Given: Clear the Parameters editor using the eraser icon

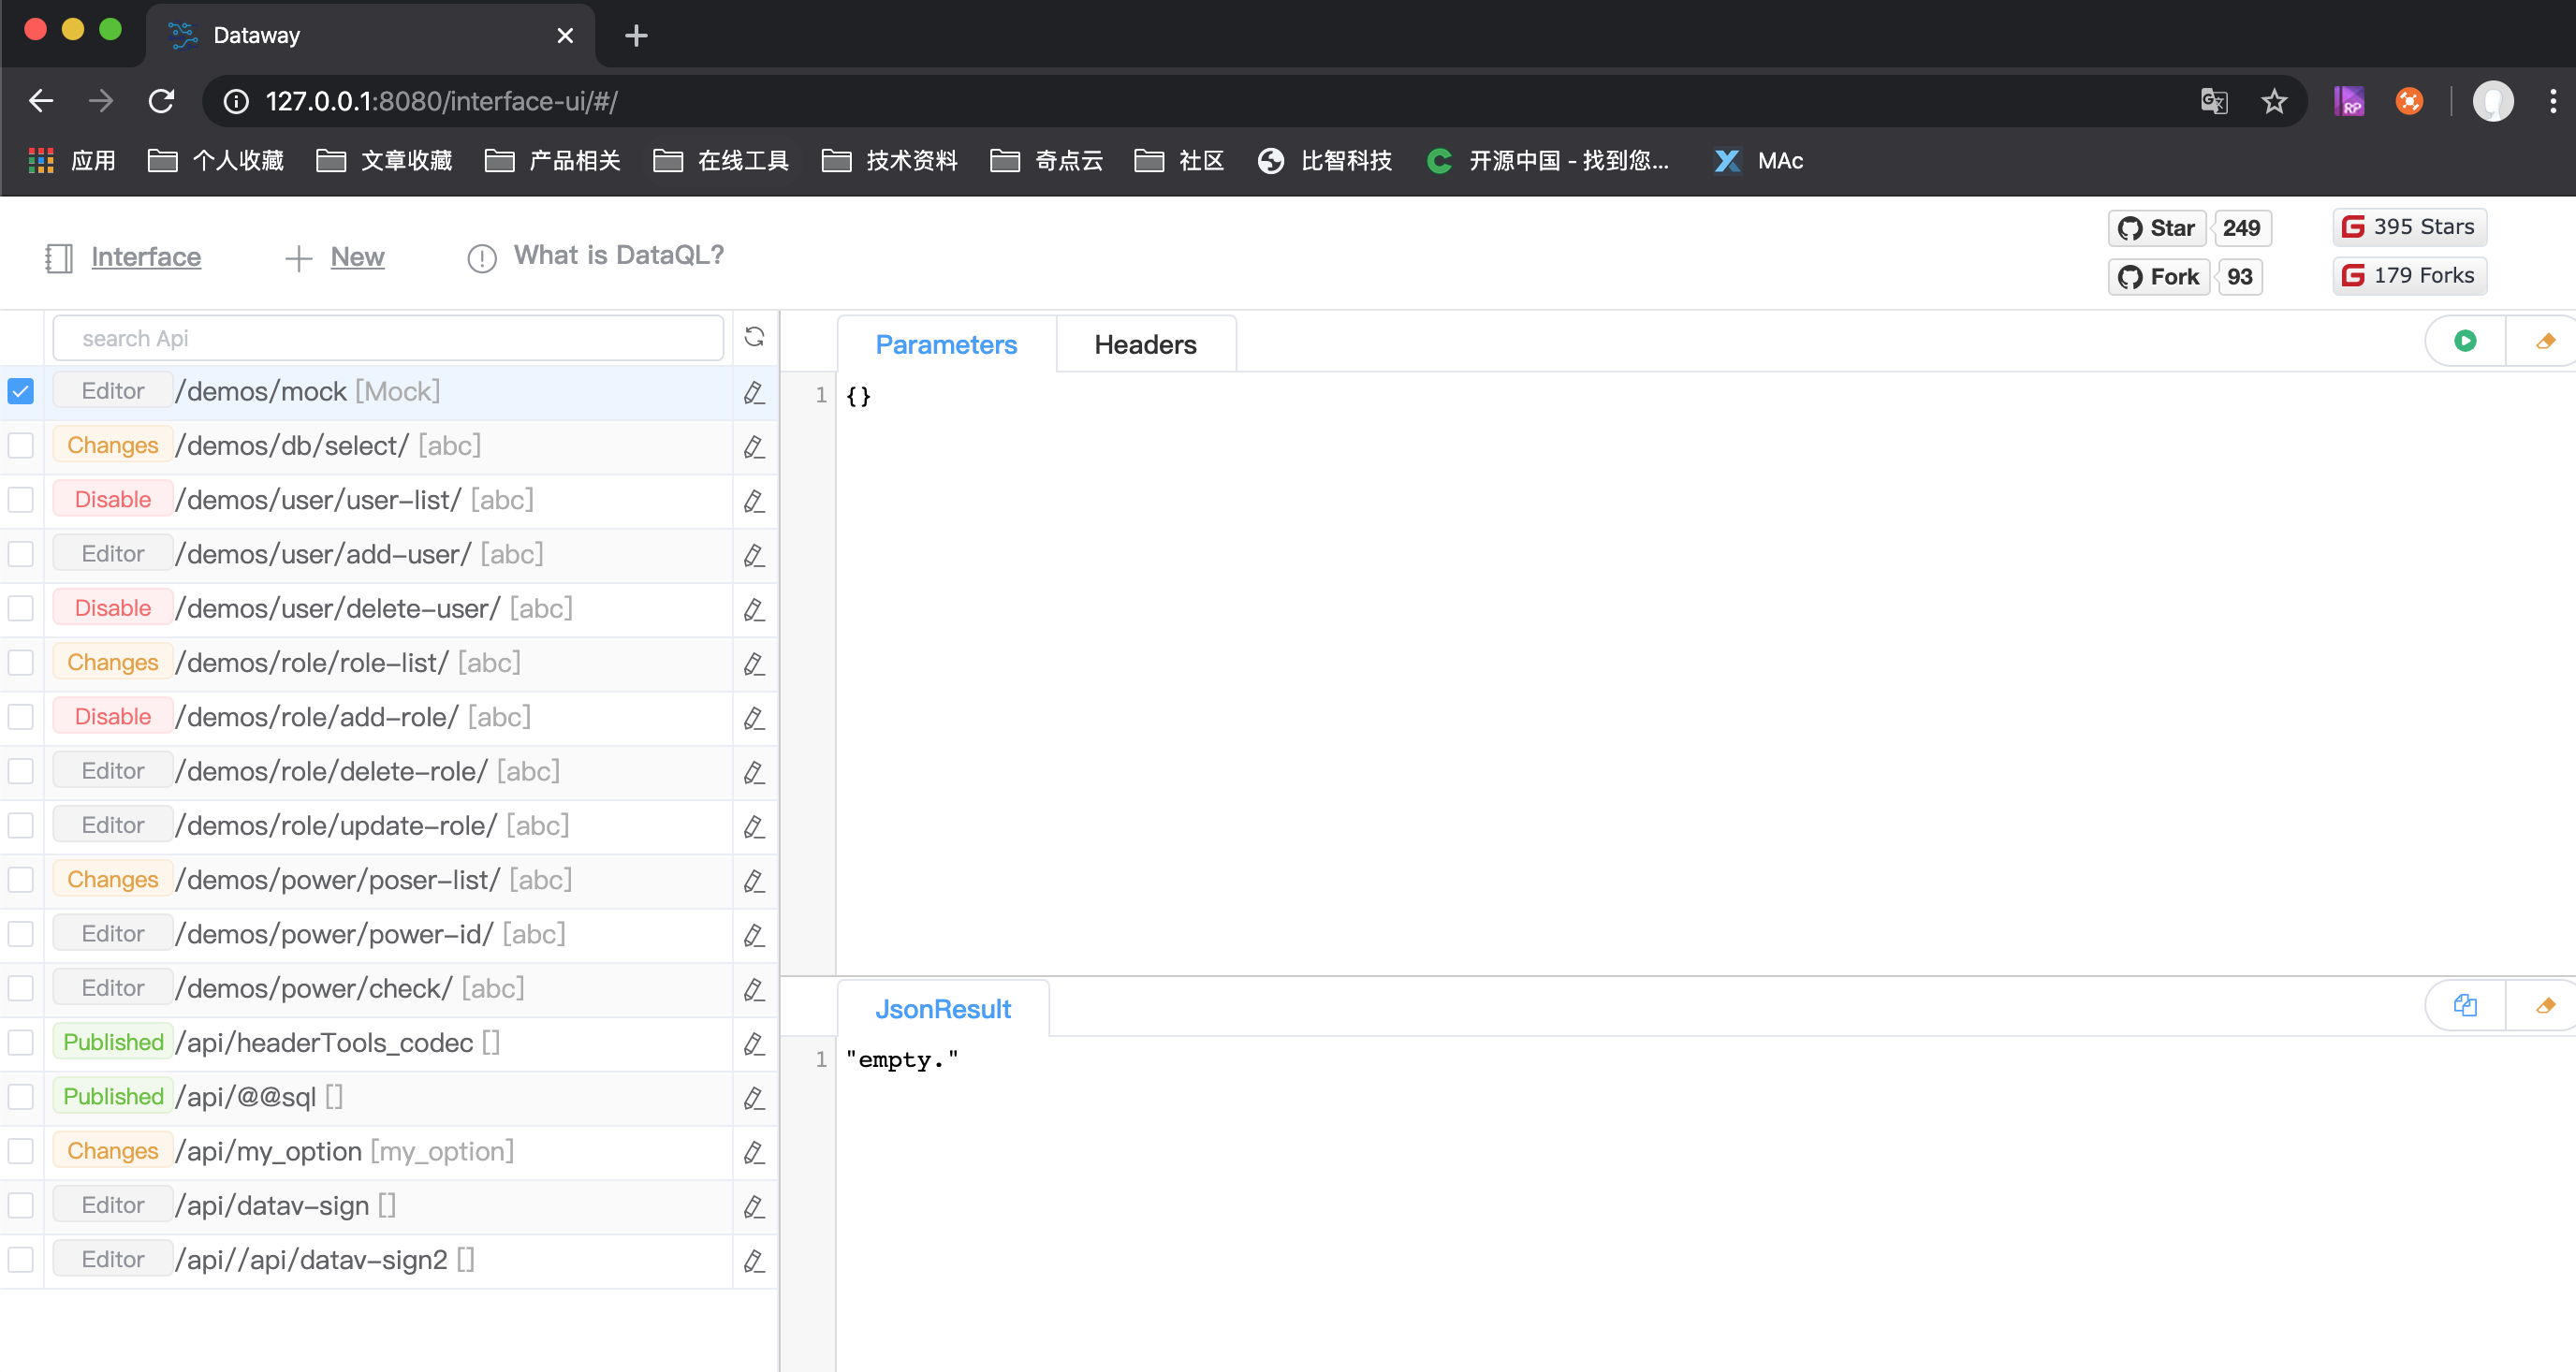Looking at the screenshot, I should pyautogui.click(x=2546, y=340).
